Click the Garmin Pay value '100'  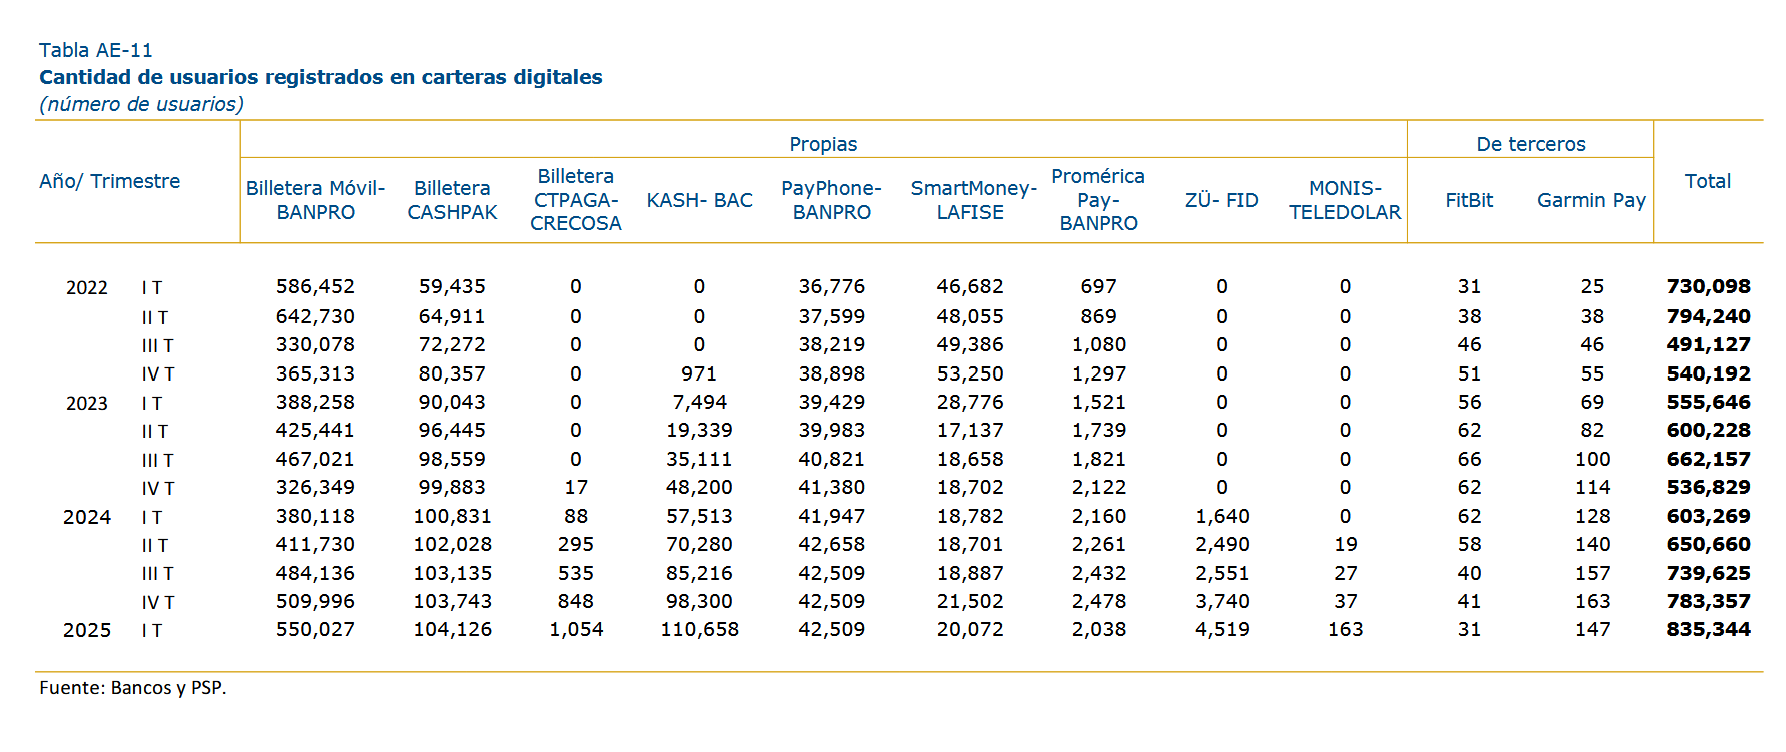1592,460
